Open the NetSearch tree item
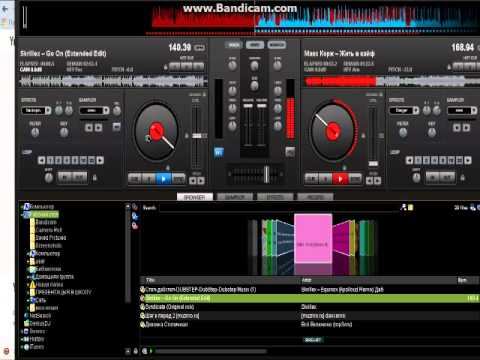 click(x=40, y=315)
